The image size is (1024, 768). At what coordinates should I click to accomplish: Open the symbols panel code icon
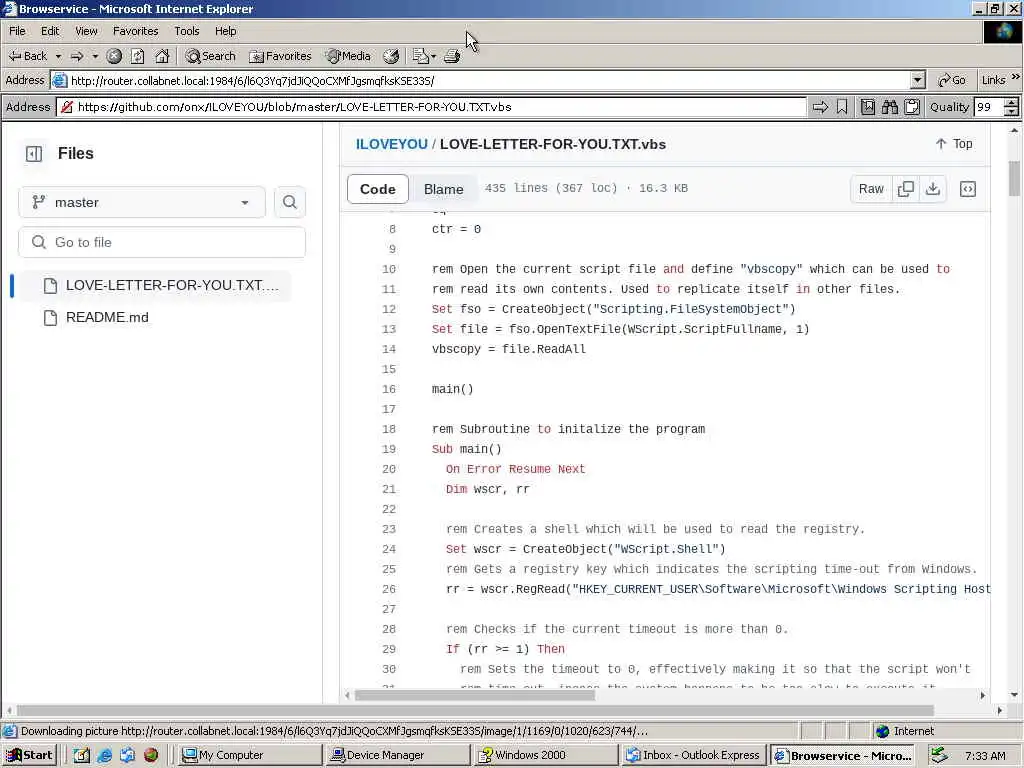pos(968,189)
